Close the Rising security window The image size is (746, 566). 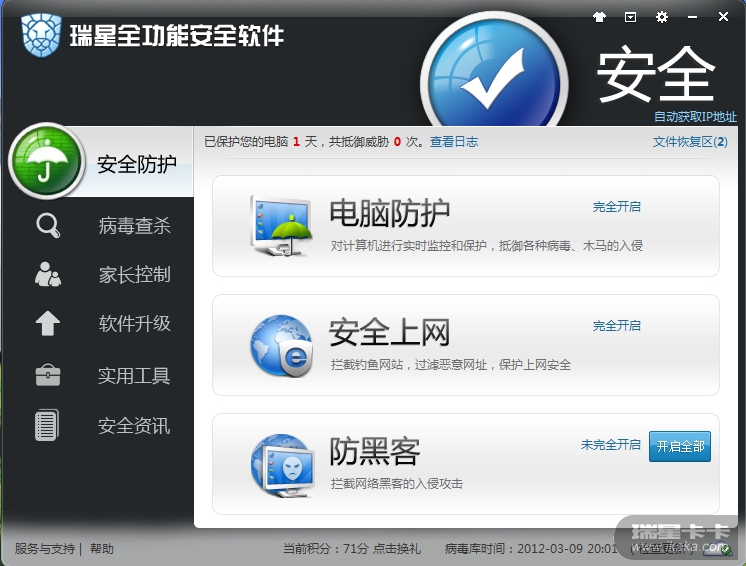coord(723,17)
